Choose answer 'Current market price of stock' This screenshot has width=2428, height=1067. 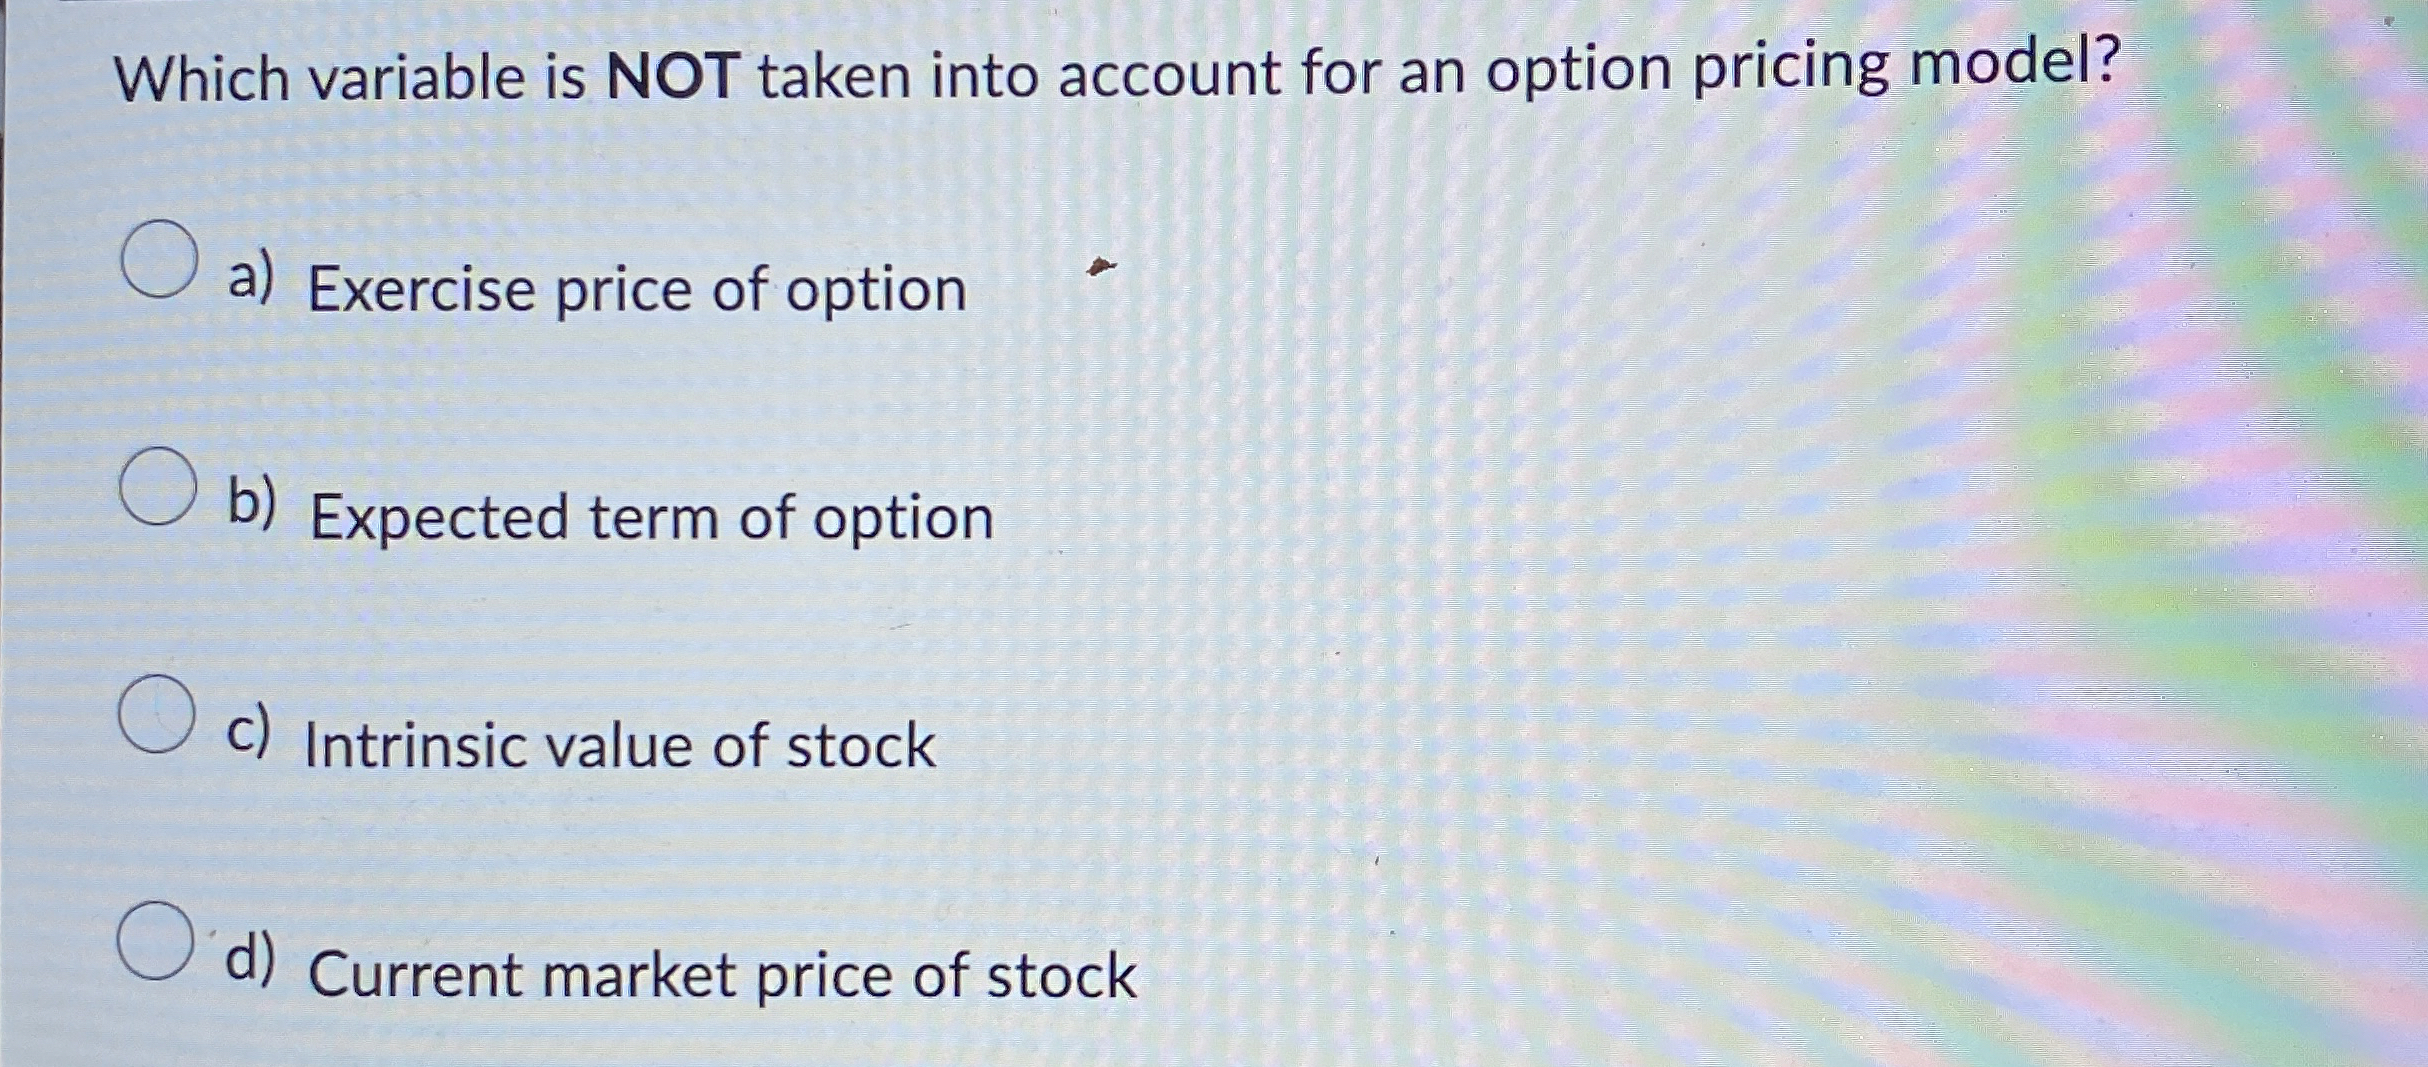(x=720, y=975)
